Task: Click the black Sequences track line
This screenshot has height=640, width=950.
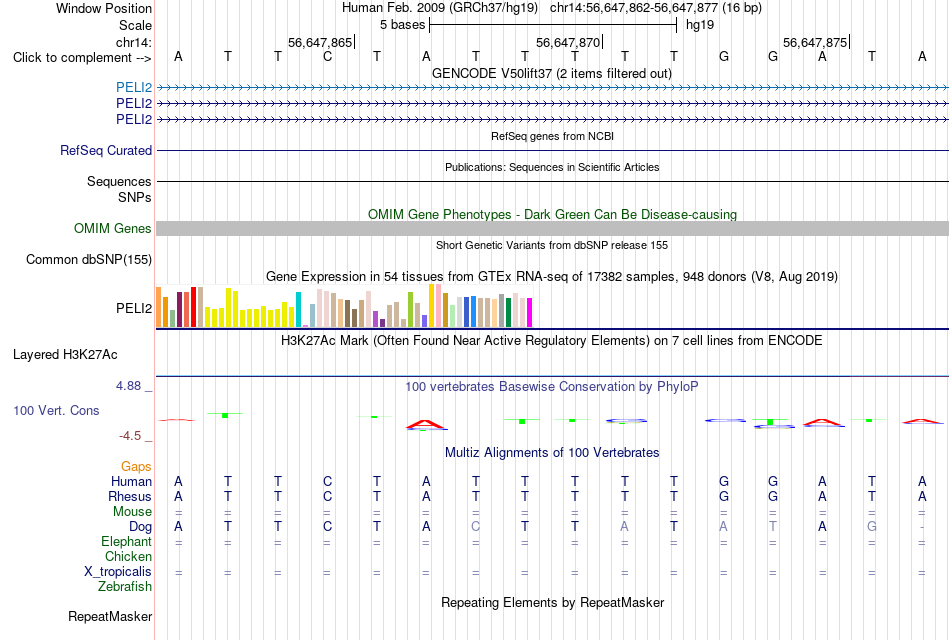Action: pos(552,181)
